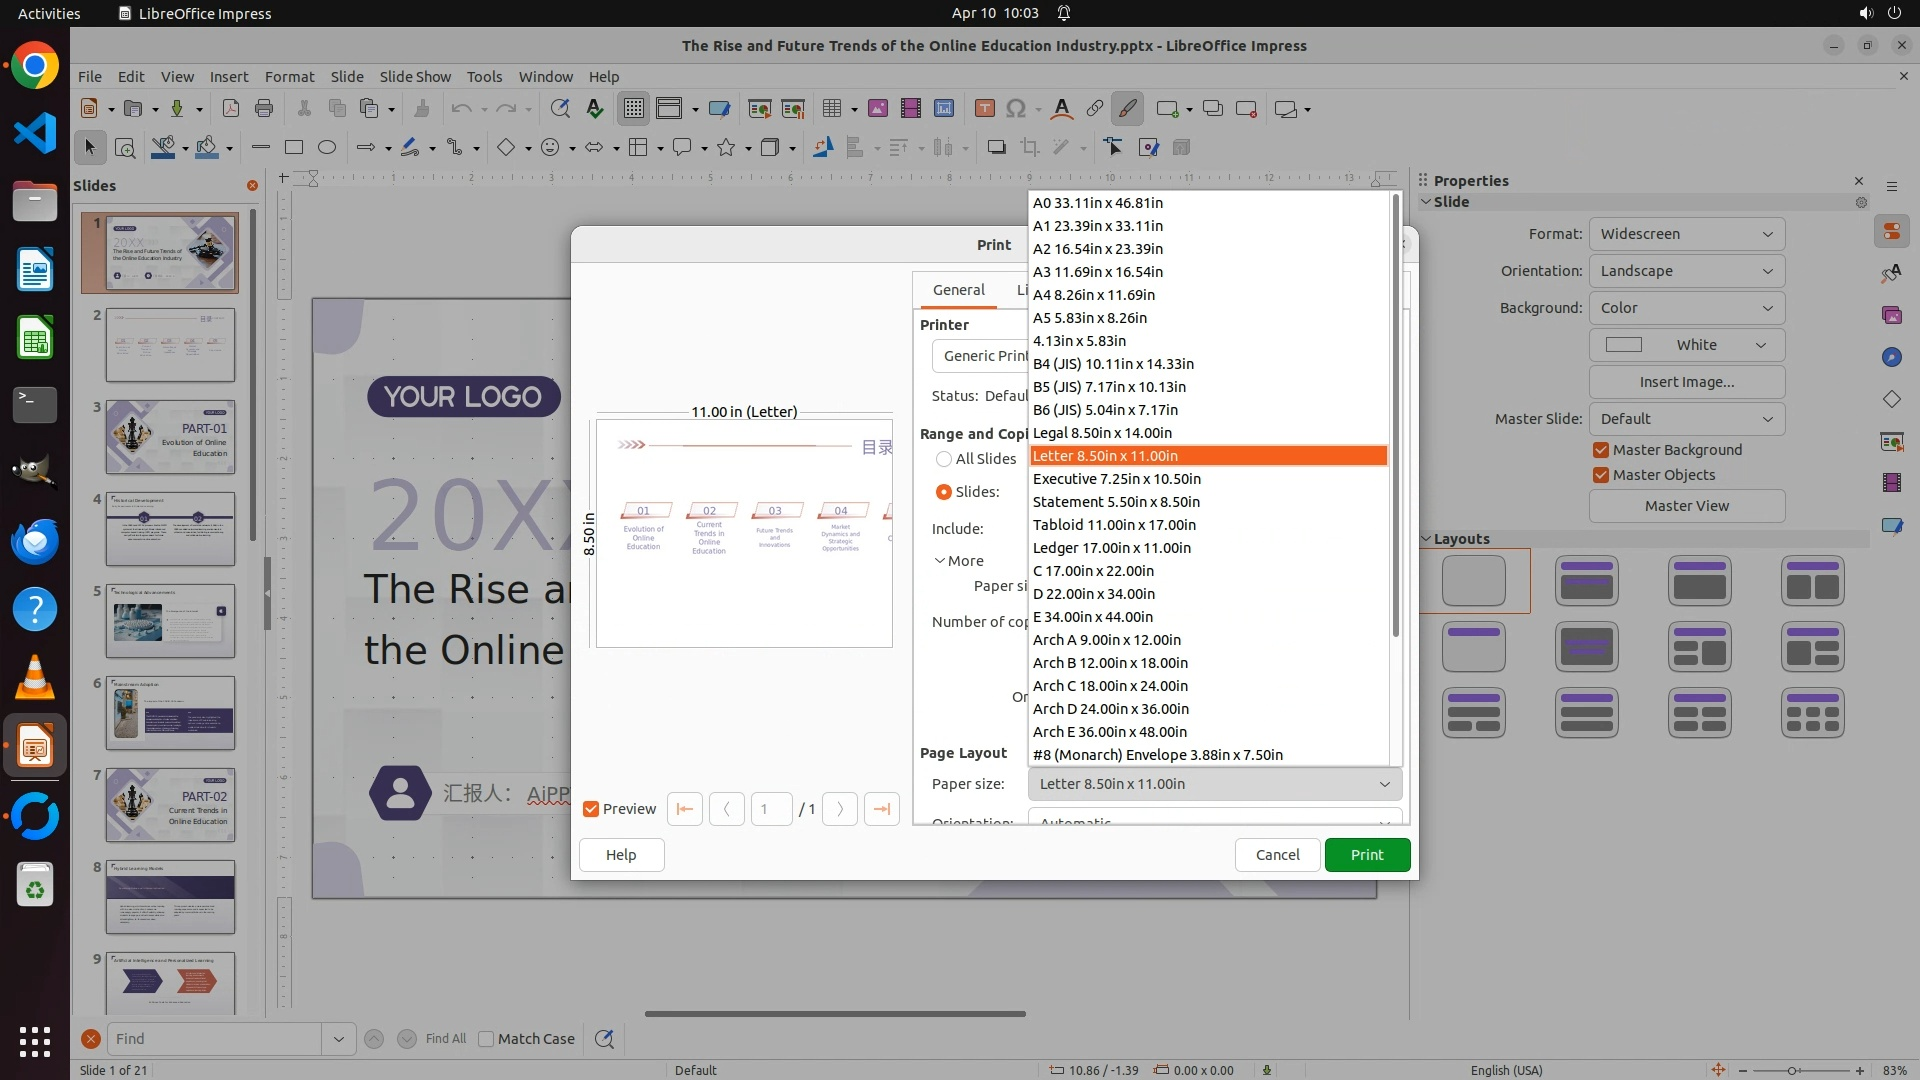1920x1080 pixels.
Task: Uncheck the Preview checkbox
Action: (x=591, y=809)
